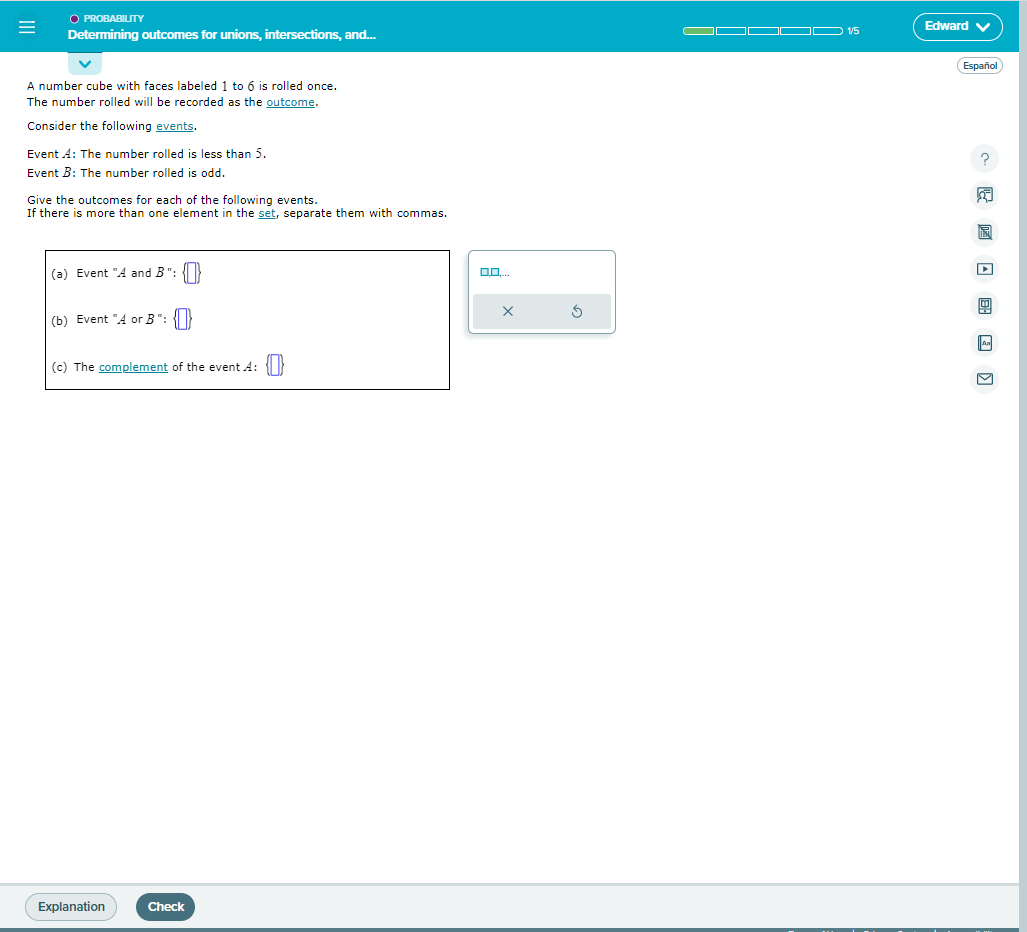Open the dictionary icon
The width and height of the screenshot is (1027, 932).
[x=984, y=342]
